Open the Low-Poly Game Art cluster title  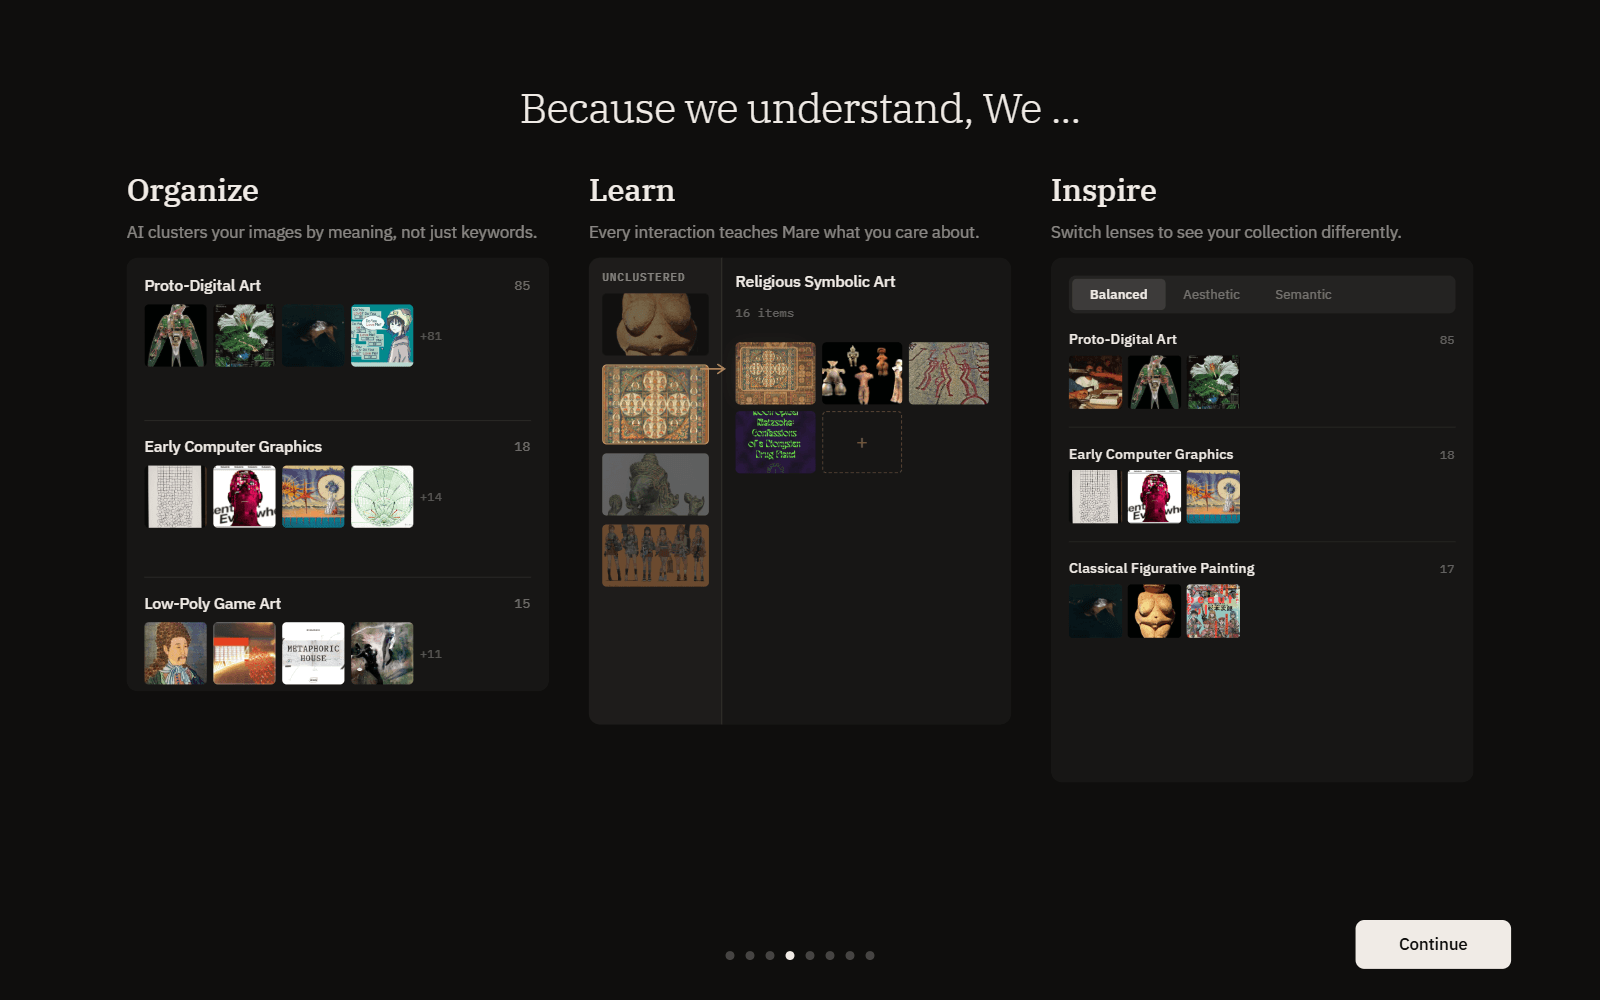tap(212, 603)
